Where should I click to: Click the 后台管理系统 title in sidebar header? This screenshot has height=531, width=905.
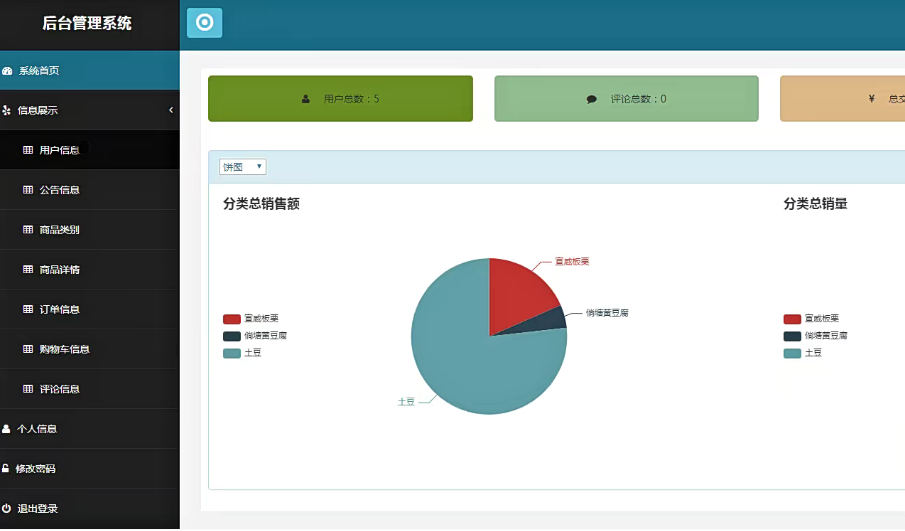pos(87,23)
